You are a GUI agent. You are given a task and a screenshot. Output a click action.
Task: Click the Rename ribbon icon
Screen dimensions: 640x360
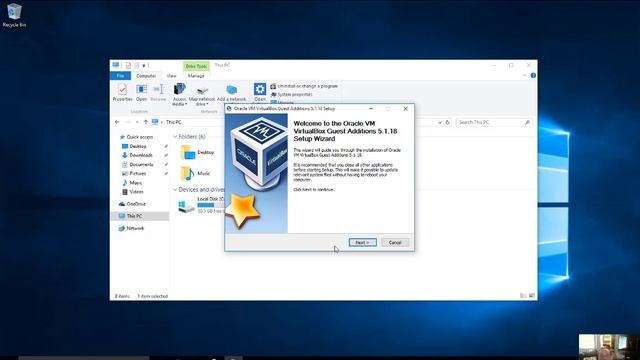coord(158,92)
